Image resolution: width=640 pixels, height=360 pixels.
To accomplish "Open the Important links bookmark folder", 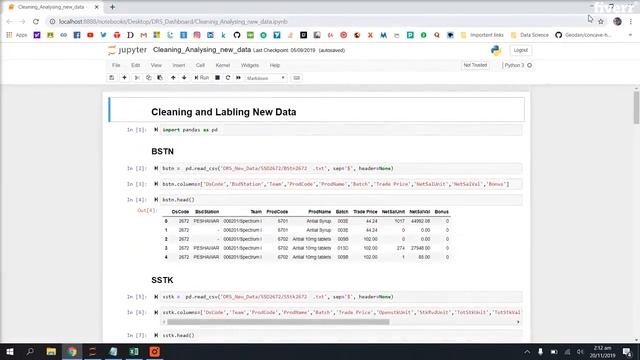I will [x=482, y=35].
